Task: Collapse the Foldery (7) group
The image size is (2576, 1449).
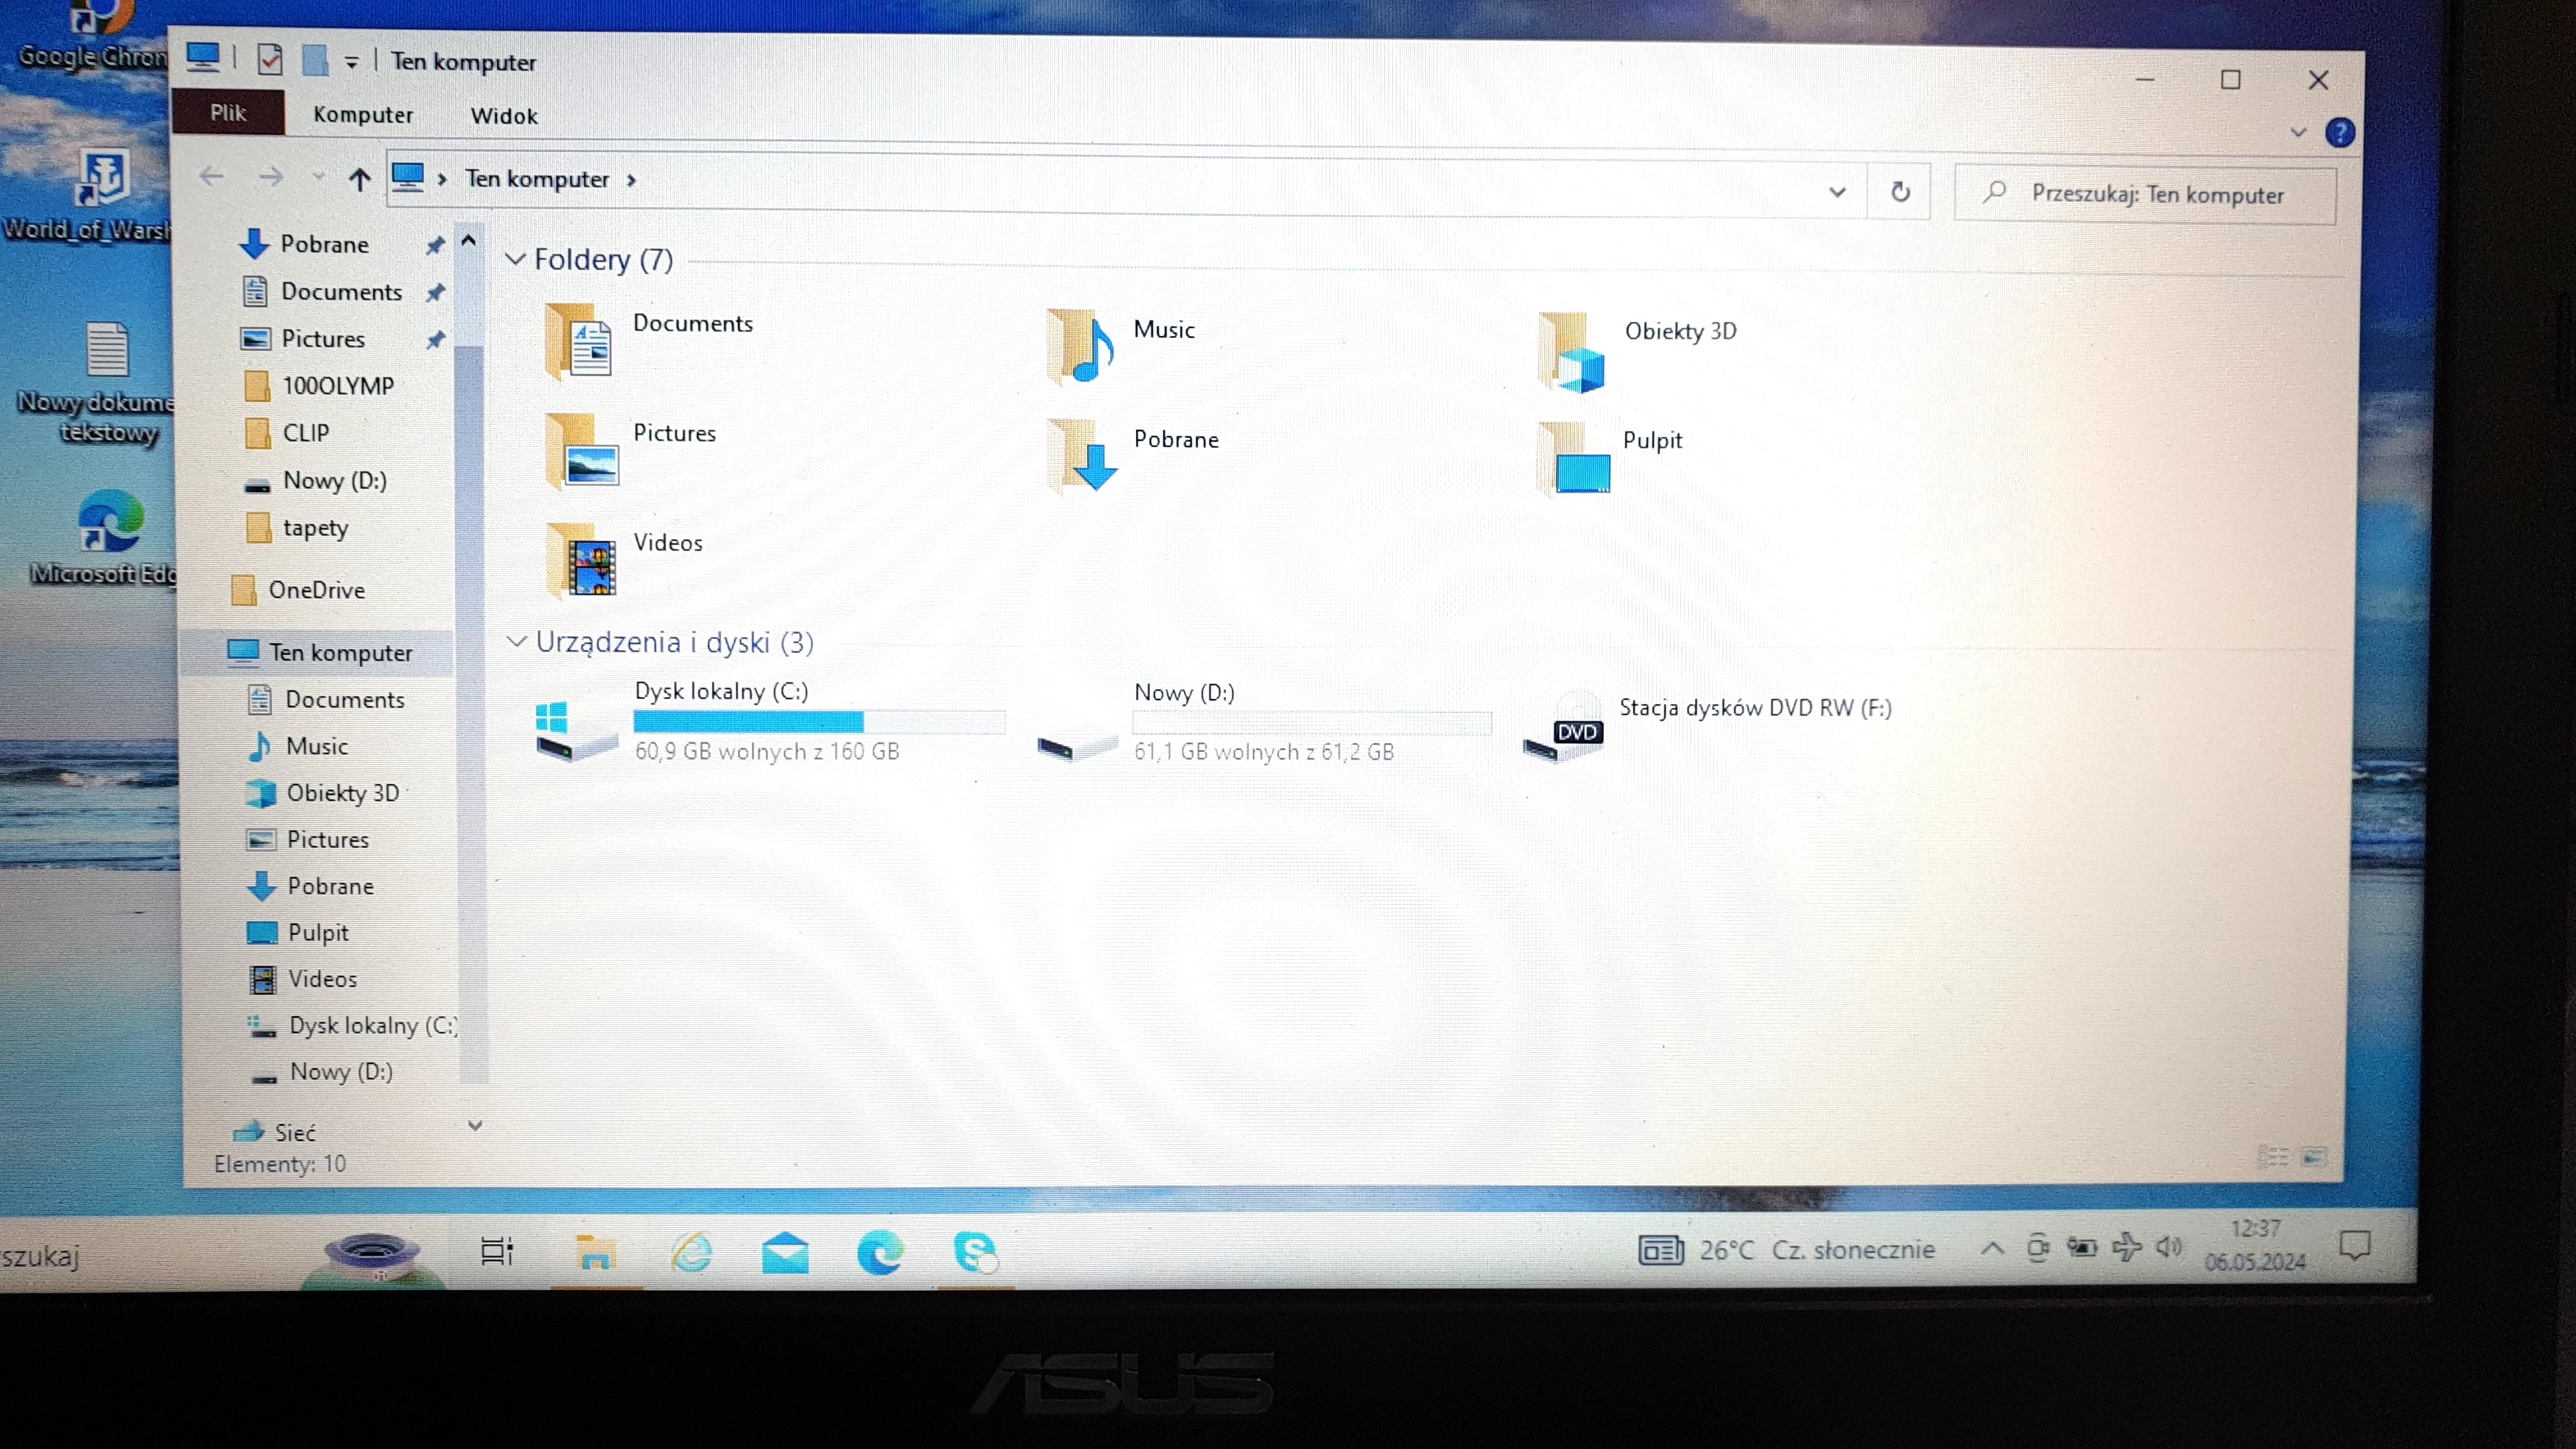Action: 516,259
